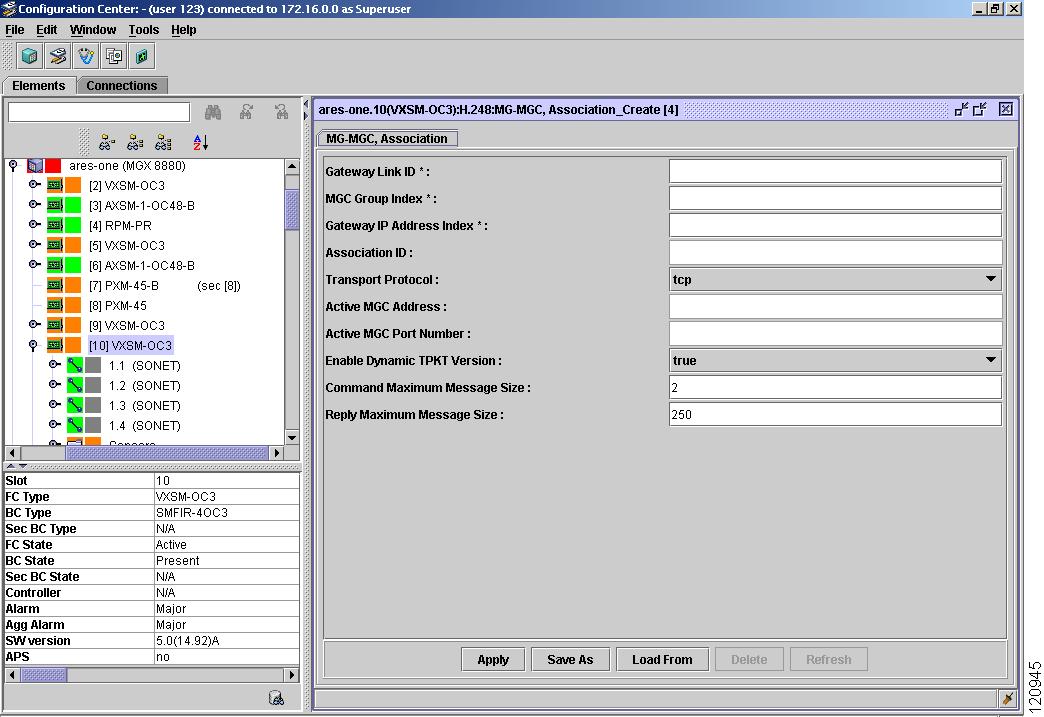Expand the [2] VXSM-OC3 tree node
Image resolution: width=1044 pixels, height=717 pixels.
tap(34, 185)
